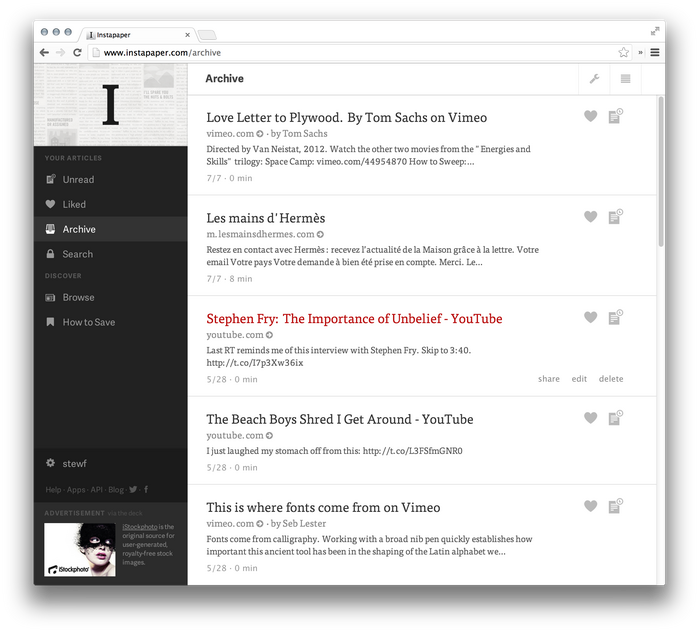Open the Liked articles list
Viewport: 699px width, 632px height.
[111, 205]
